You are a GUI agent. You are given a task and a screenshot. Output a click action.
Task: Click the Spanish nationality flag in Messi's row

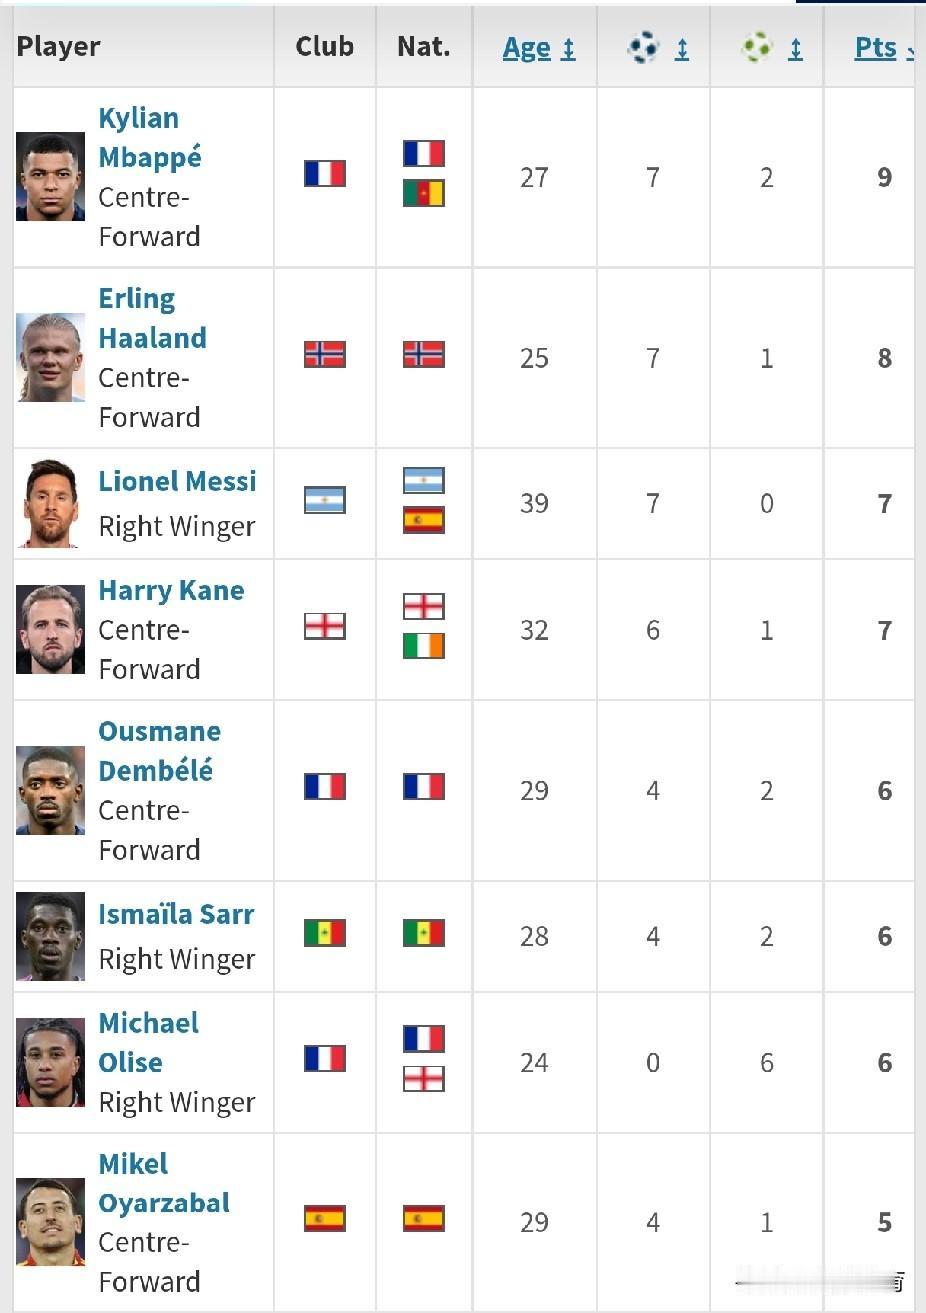click(x=424, y=520)
